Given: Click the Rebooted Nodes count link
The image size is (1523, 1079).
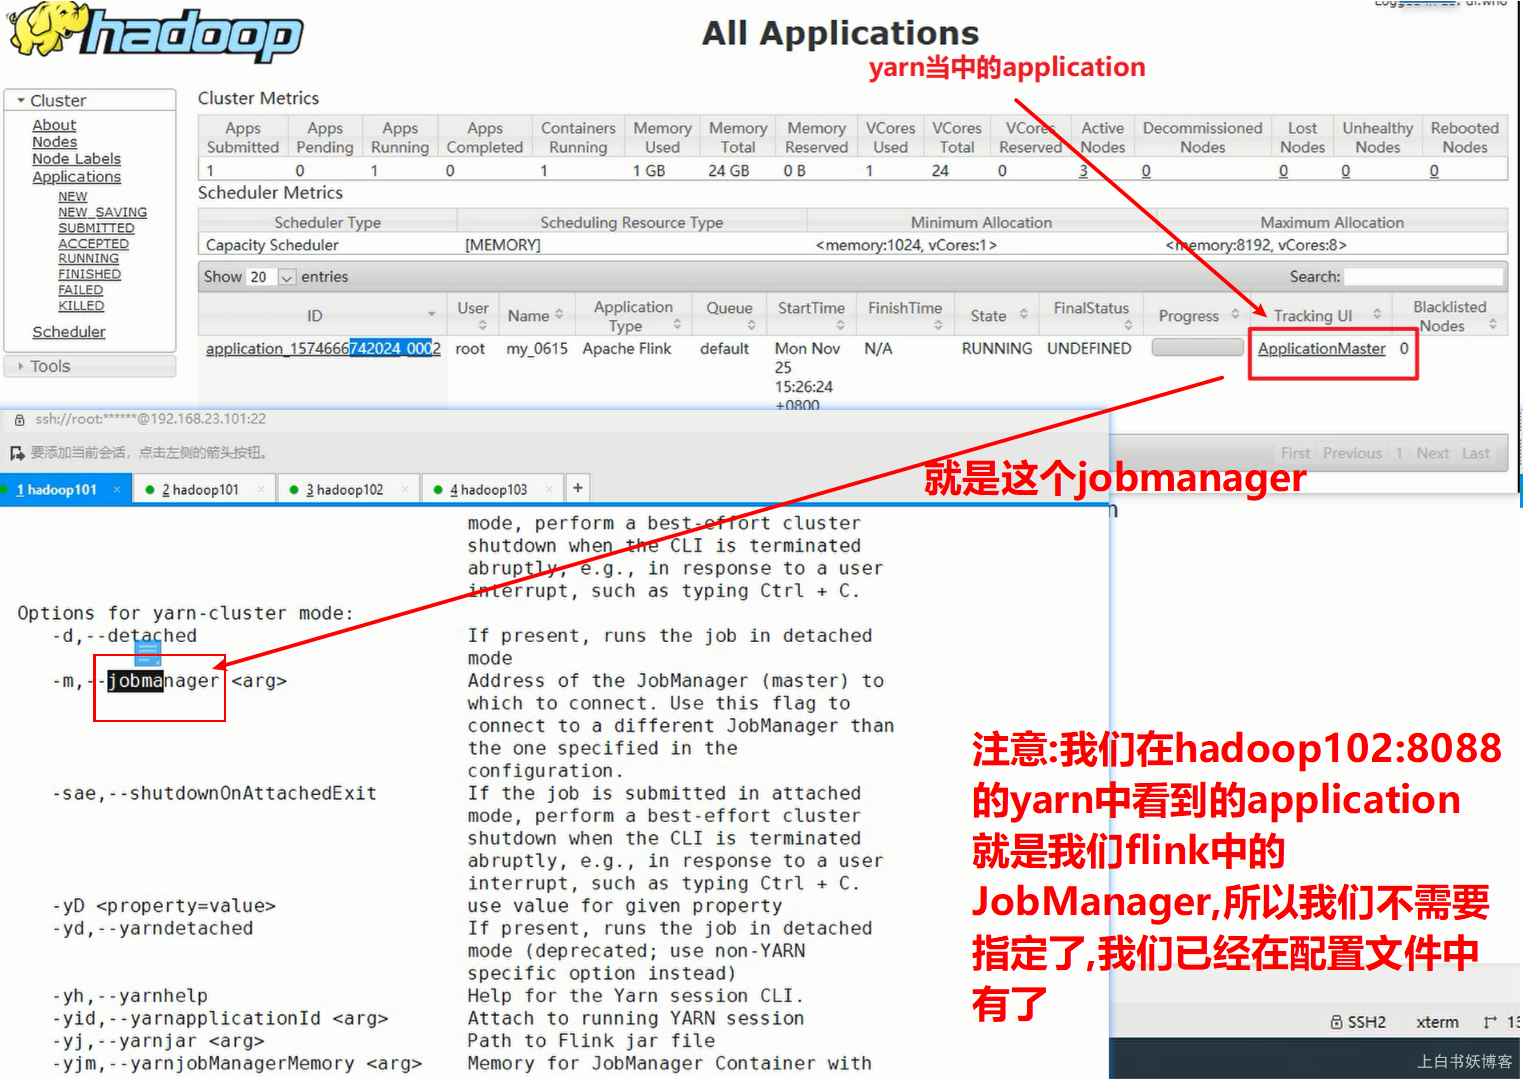Looking at the screenshot, I should pyautogui.click(x=1433, y=171).
